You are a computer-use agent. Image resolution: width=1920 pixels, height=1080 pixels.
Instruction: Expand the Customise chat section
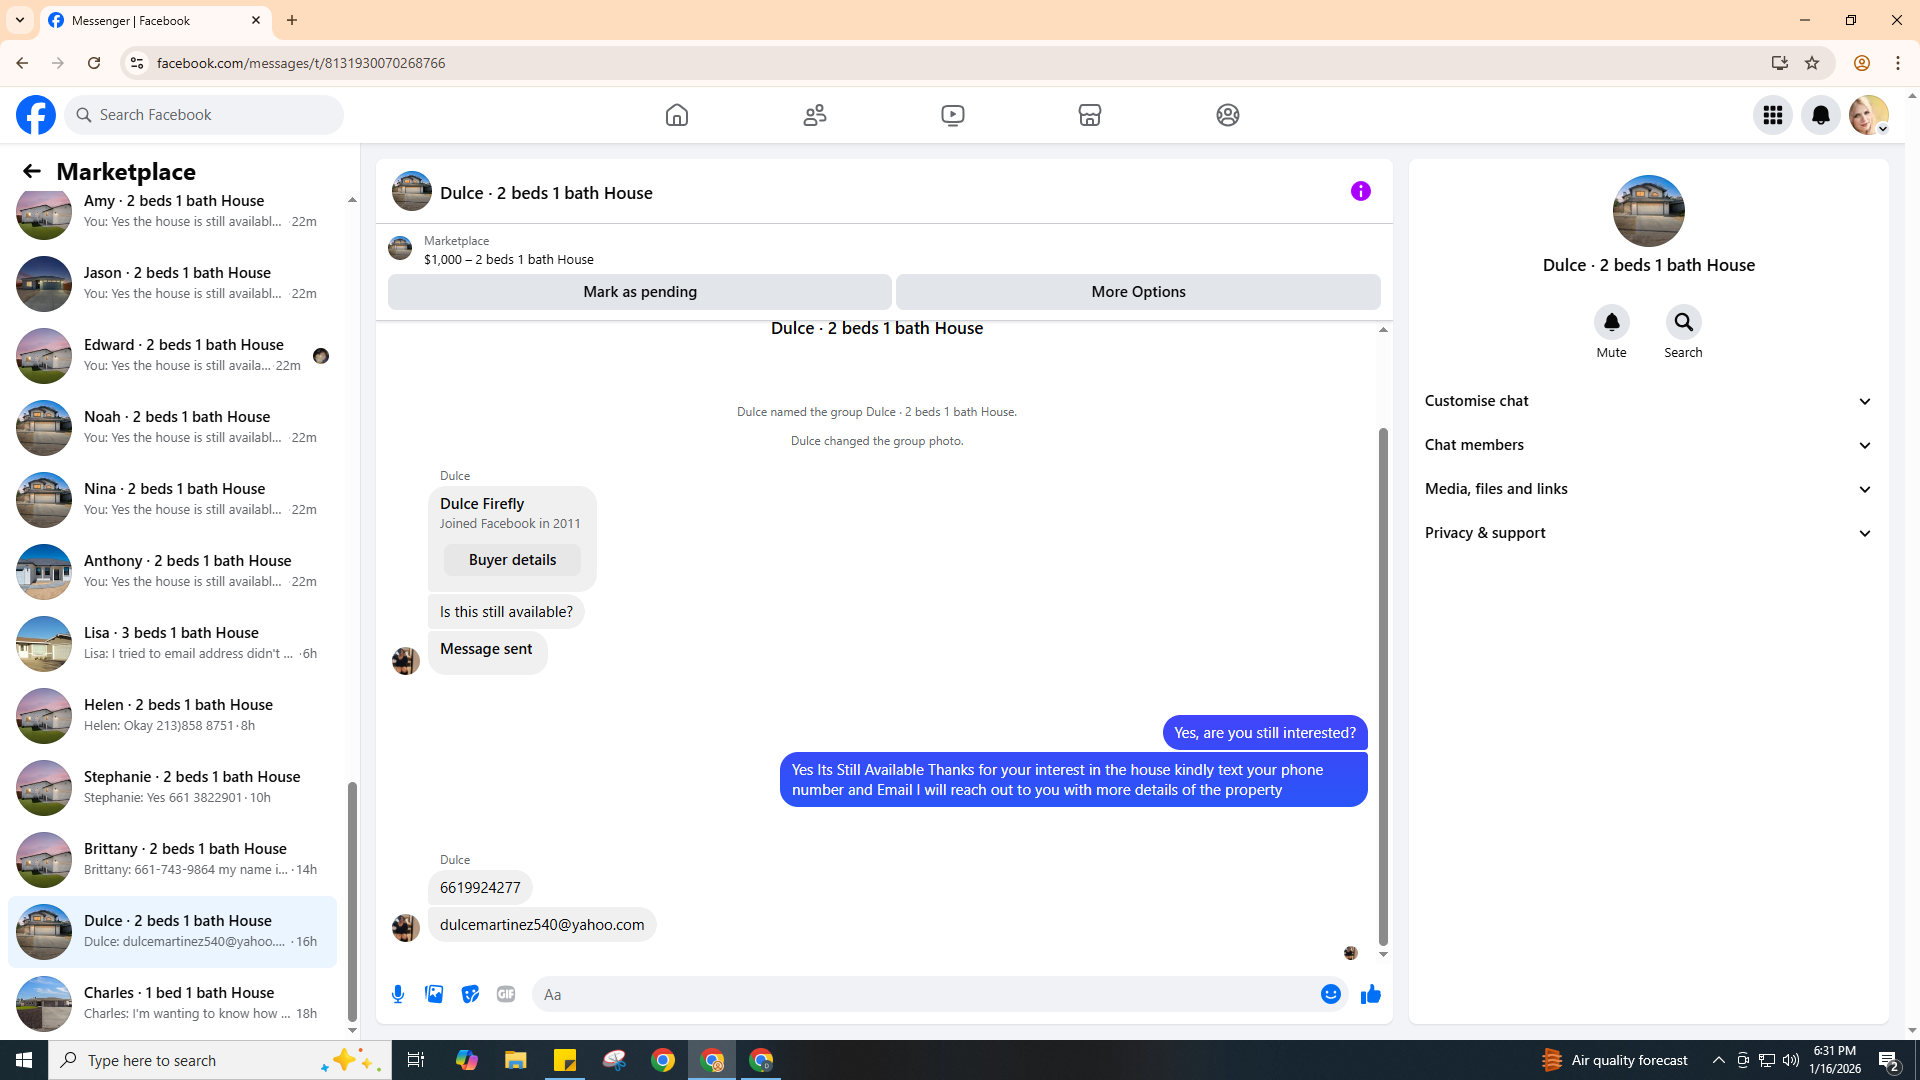[x=1648, y=401]
